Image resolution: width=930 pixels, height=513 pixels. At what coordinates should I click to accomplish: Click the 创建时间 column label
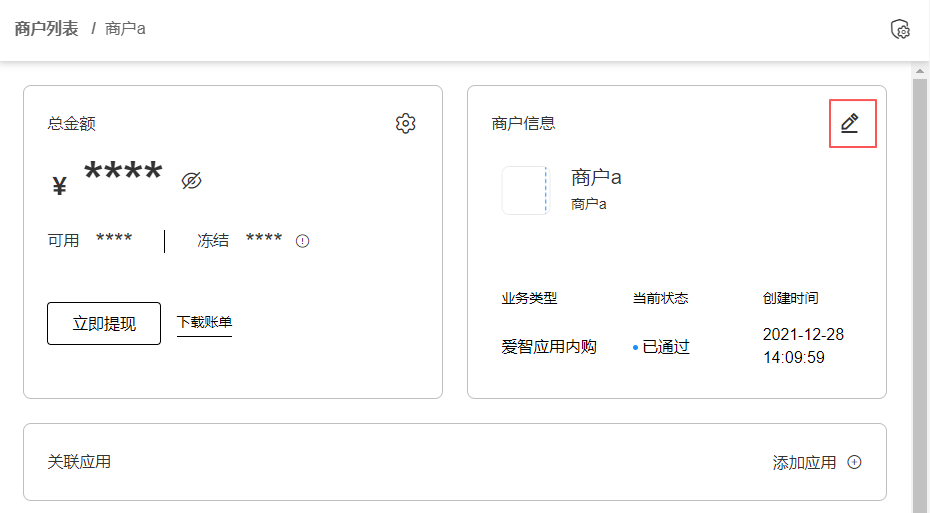(x=791, y=298)
